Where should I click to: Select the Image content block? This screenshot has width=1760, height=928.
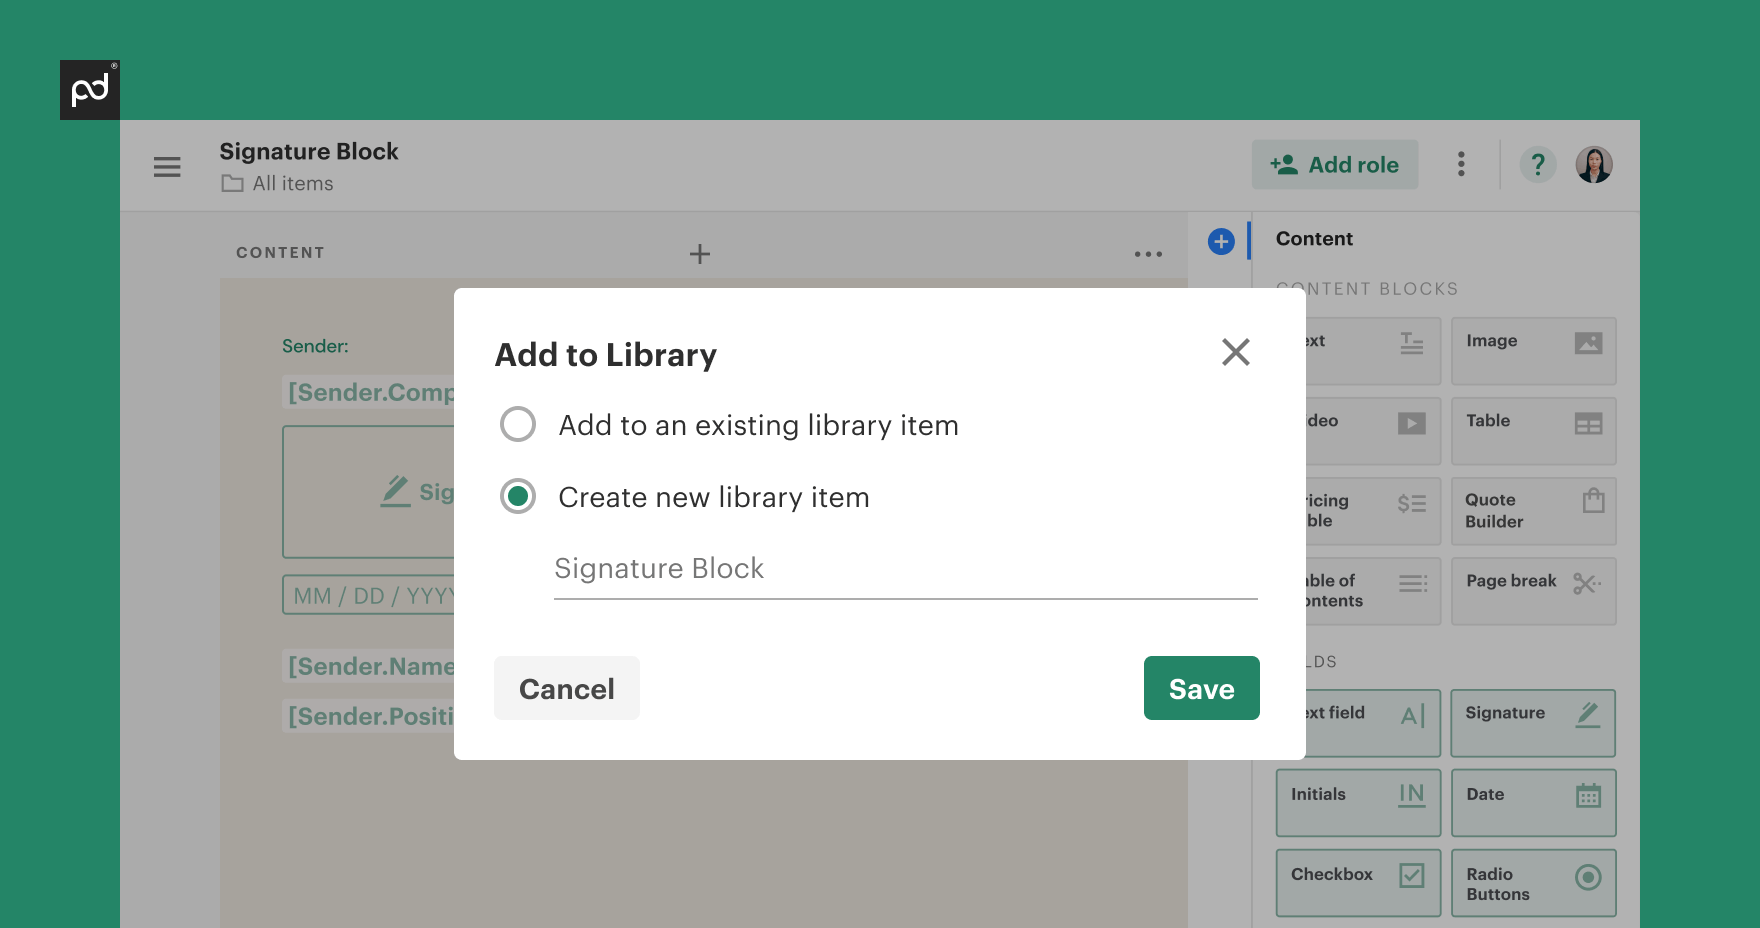(x=1533, y=351)
